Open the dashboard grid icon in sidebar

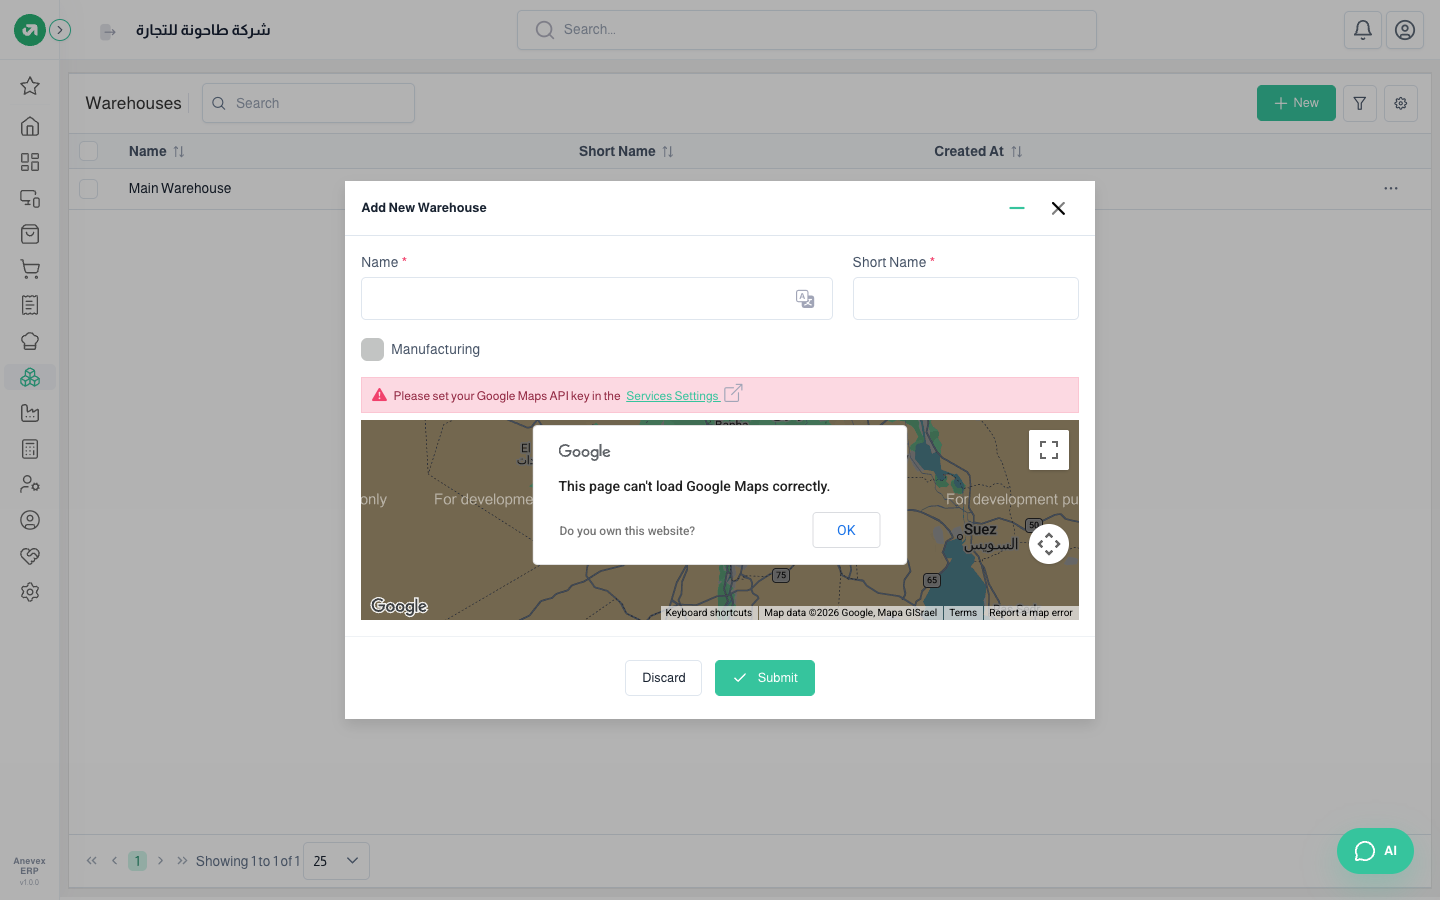pos(30,162)
